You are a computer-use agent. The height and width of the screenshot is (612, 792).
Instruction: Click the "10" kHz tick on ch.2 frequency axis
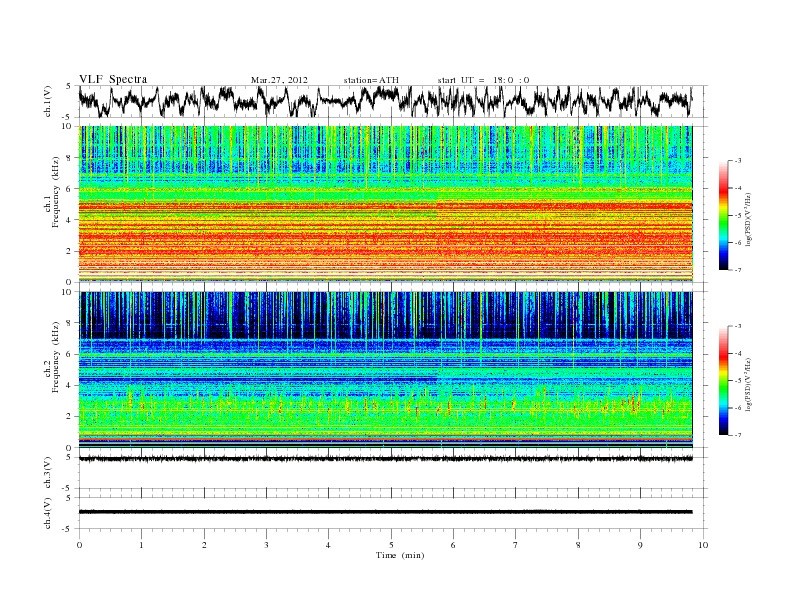[67, 292]
